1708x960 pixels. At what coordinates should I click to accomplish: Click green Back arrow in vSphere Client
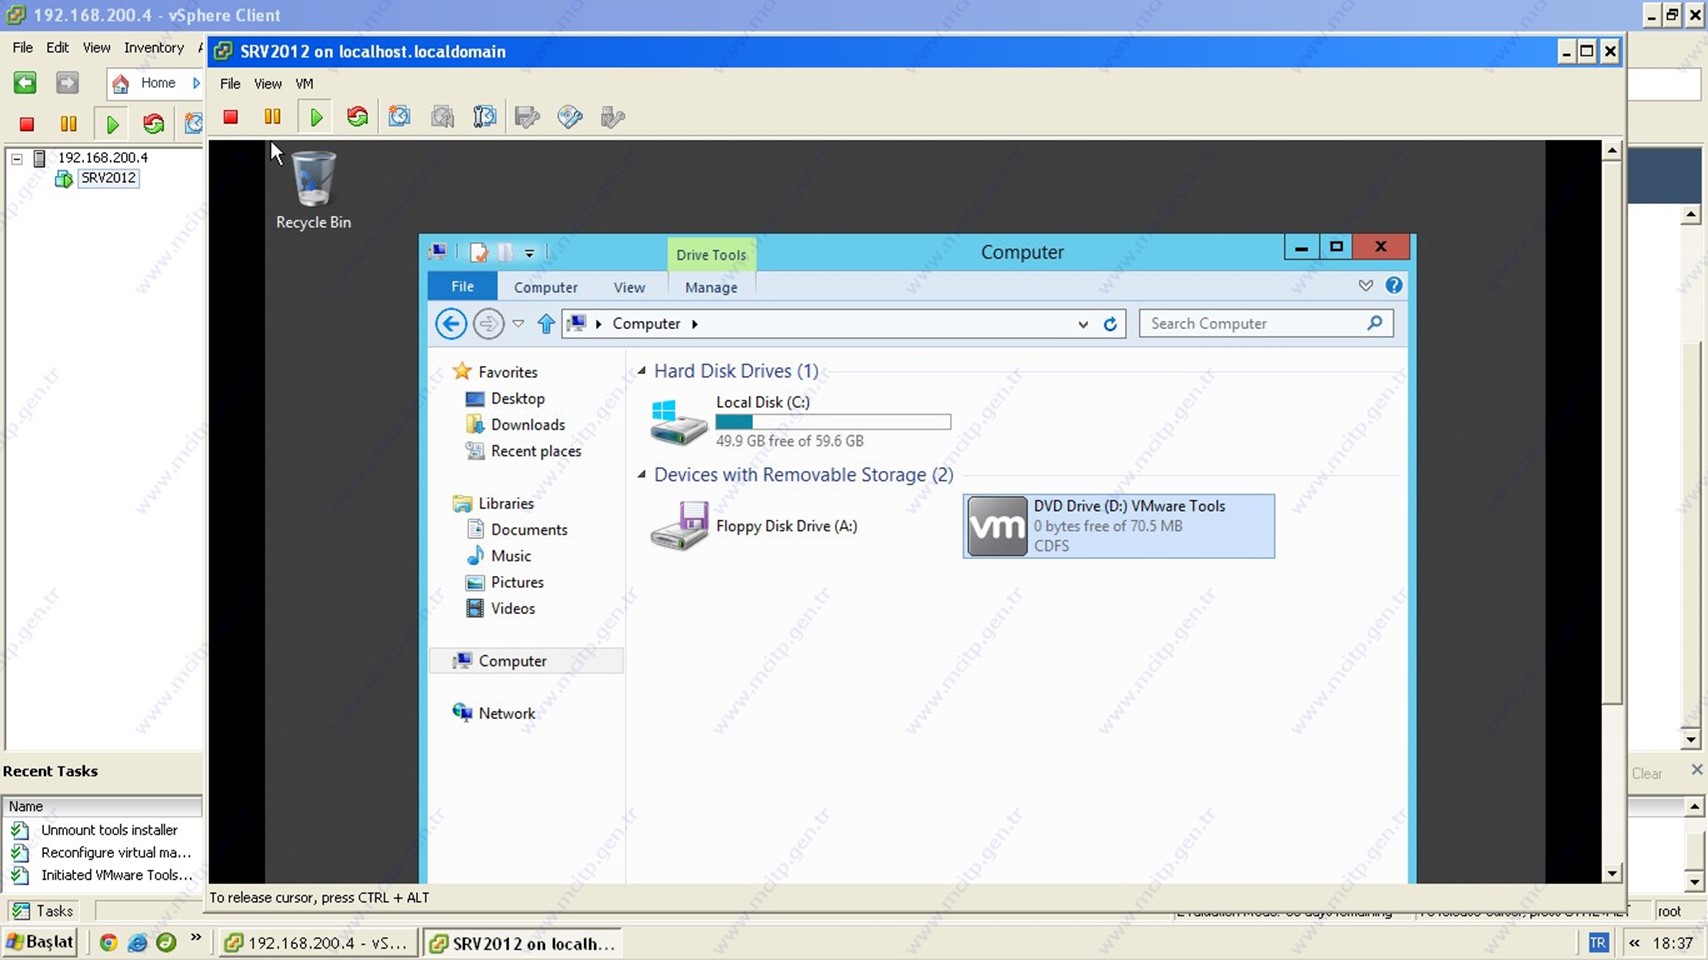[x=25, y=83]
